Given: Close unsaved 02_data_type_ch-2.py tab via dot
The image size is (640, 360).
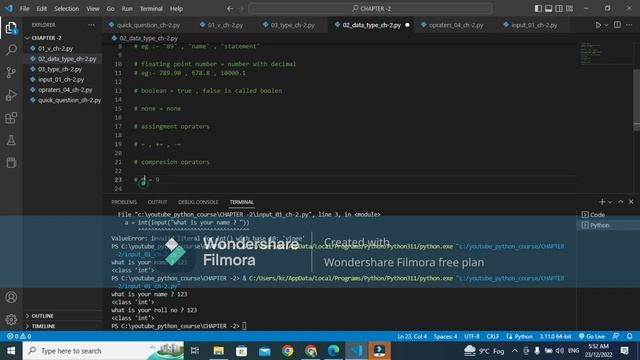Looking at the screenshot, I should pyautogui.click(x=407, y=25).
